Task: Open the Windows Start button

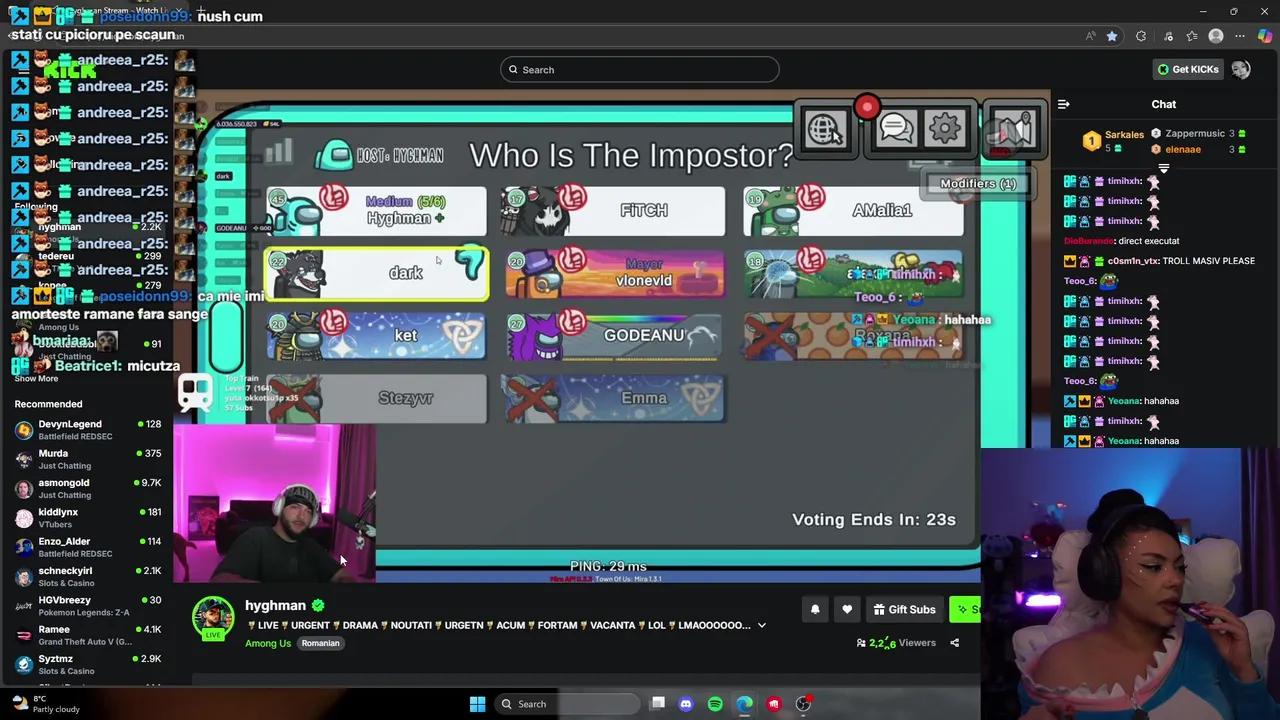Action: [477, 704]
